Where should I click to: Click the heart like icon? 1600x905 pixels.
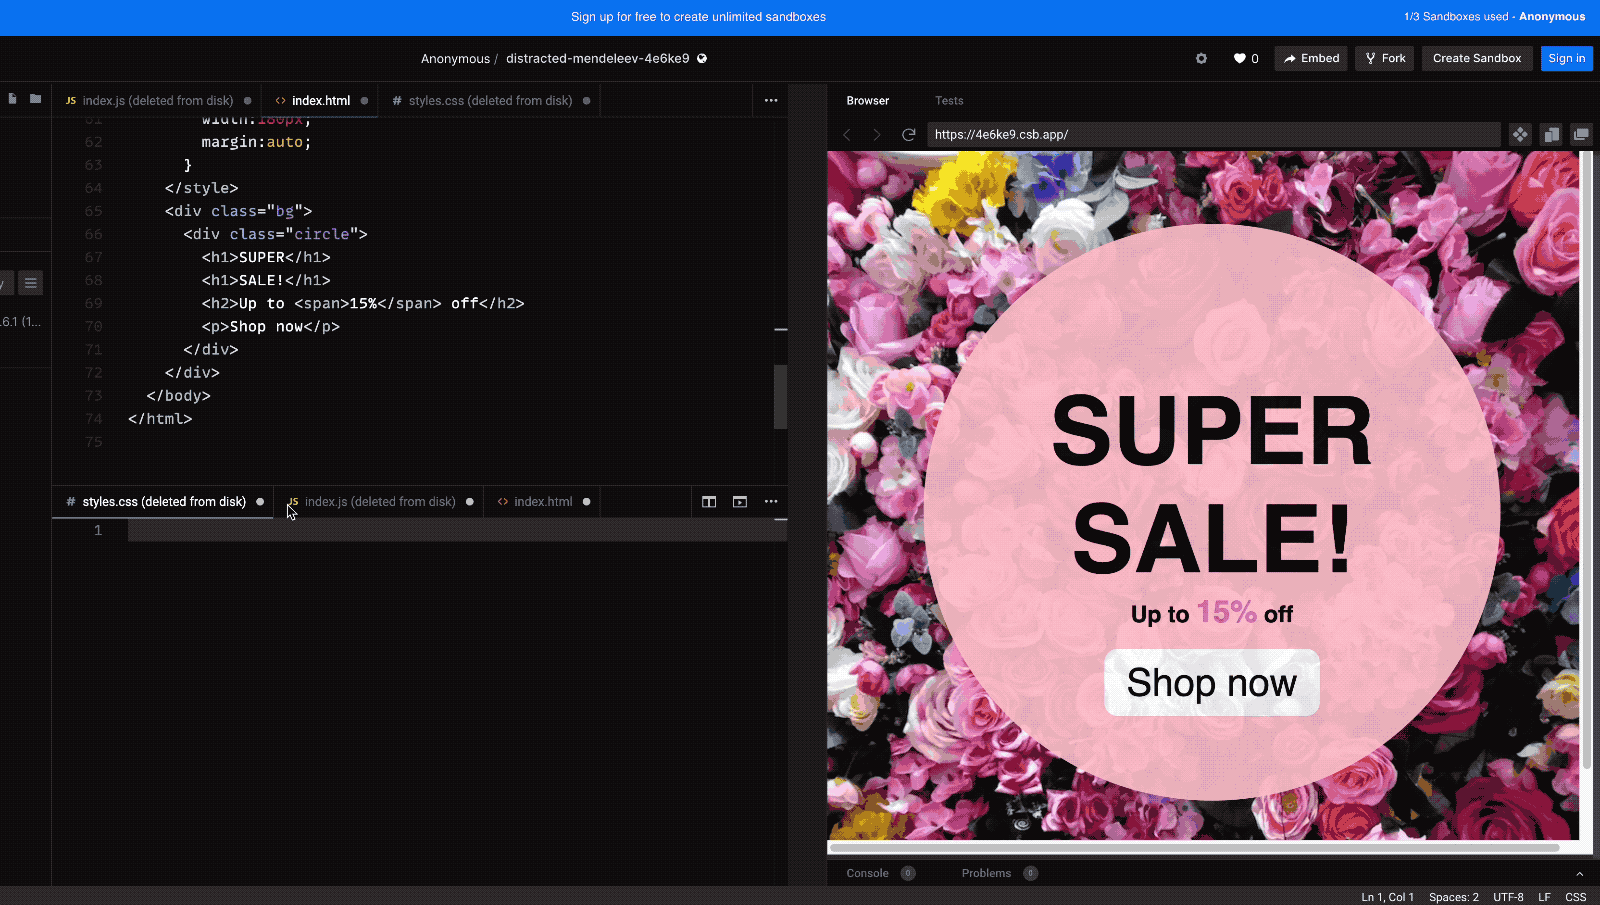pos(1239,59)
